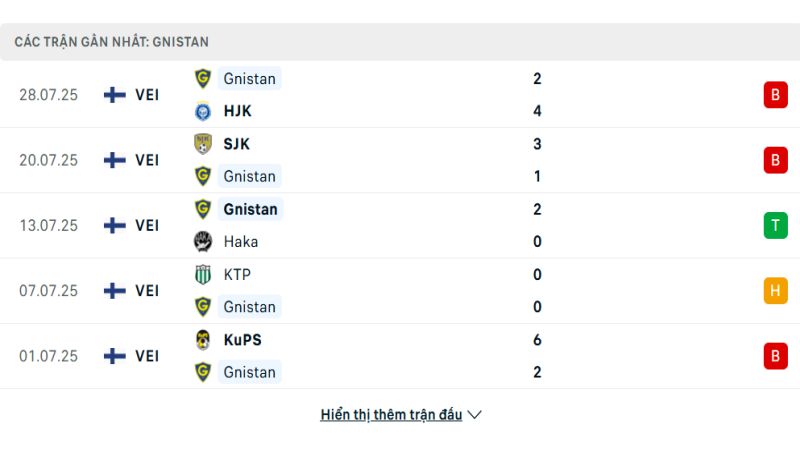Click Finland flag in 01.07.25 row

coord(115,356)
